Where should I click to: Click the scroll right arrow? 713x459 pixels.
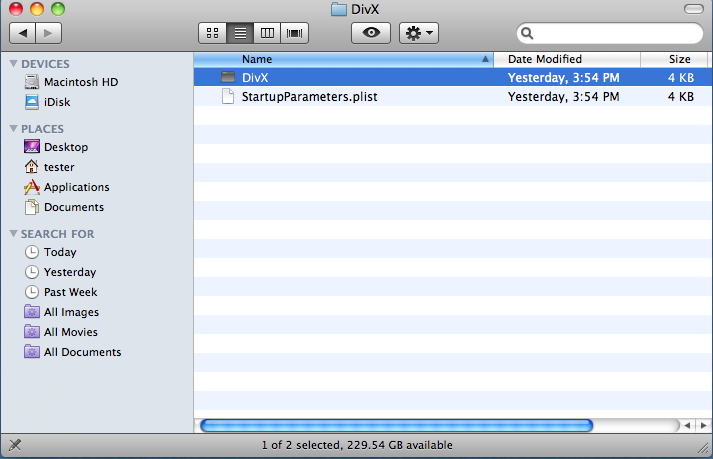click(x=703, y=426)
